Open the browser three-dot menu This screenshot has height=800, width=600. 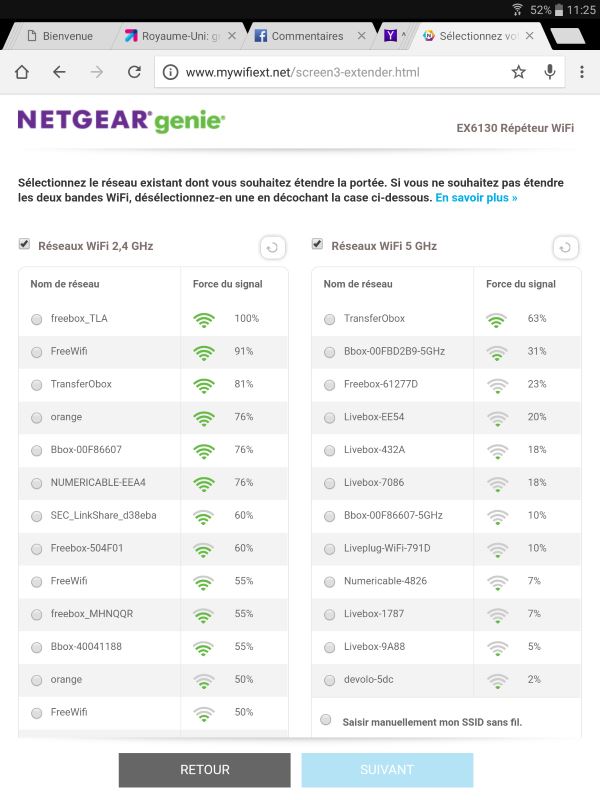[x=582, y=72]
